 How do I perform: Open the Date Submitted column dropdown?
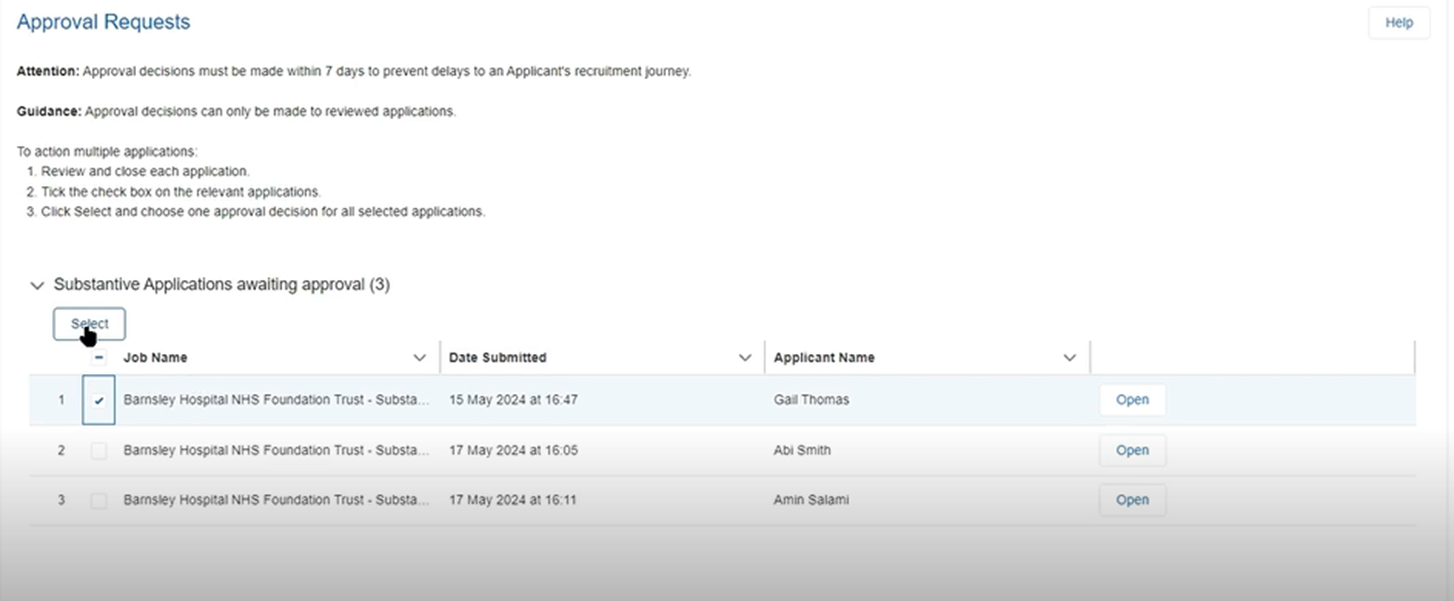[744, 357]
